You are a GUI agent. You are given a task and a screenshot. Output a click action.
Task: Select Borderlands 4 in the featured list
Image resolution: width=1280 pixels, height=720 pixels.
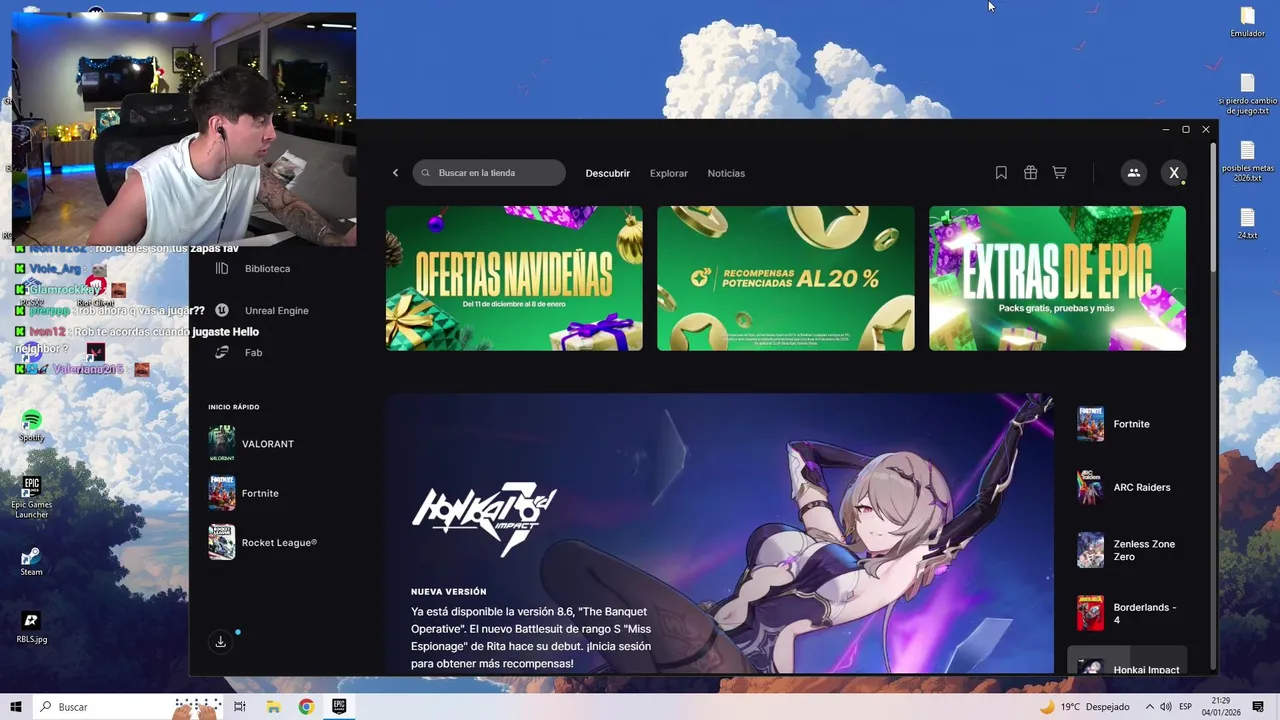[x=1127, y=613]
